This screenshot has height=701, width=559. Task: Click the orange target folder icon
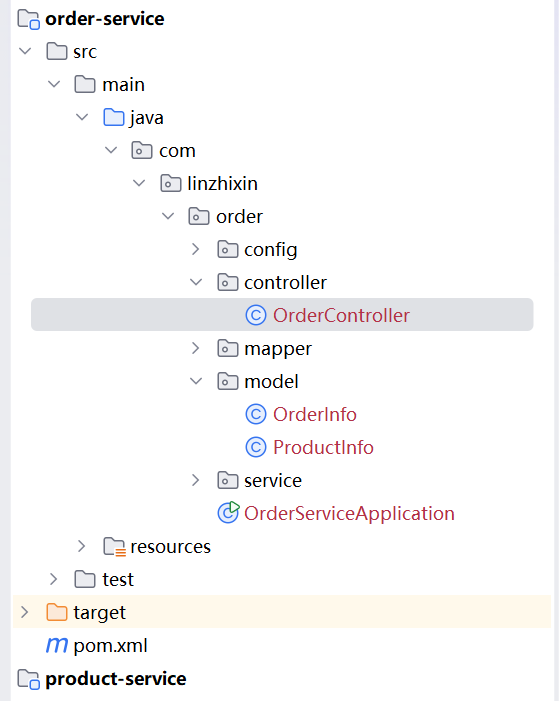(x=57, y=612)
